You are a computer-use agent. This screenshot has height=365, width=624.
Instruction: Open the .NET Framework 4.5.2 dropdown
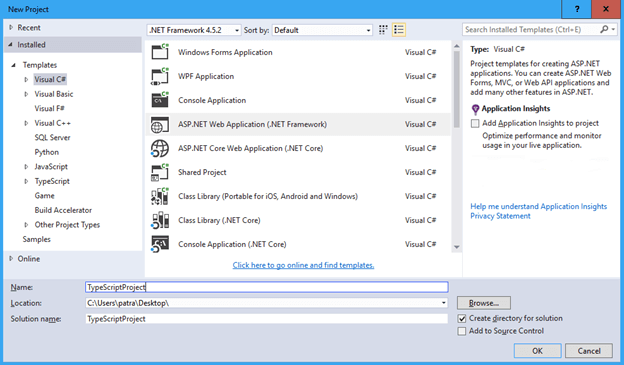194,30
